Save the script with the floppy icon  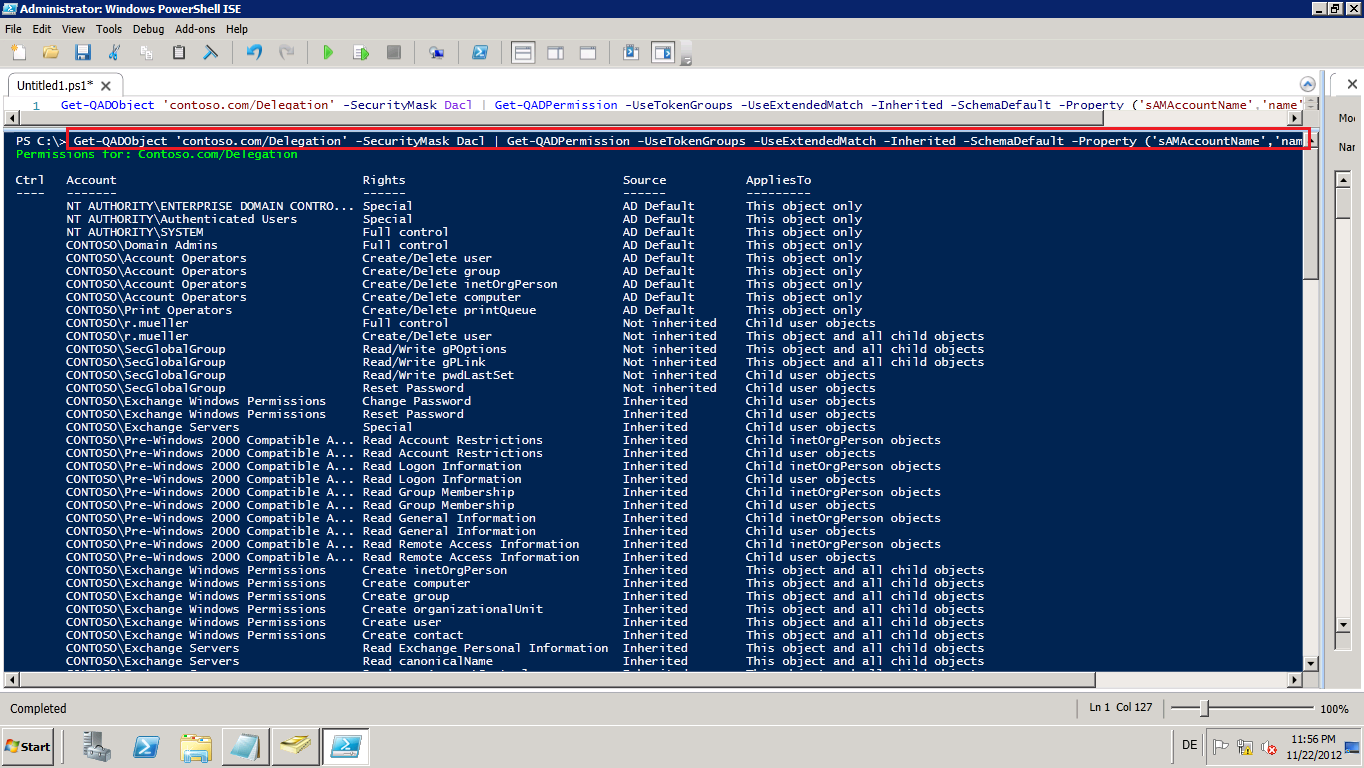pos(83,52)
